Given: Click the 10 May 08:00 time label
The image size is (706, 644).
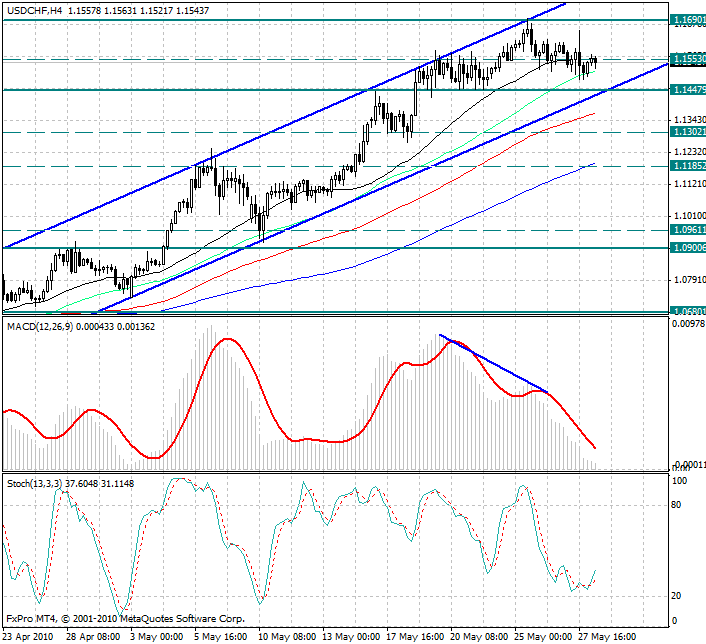Looking at the screenshot, I should tap(287, 637).
